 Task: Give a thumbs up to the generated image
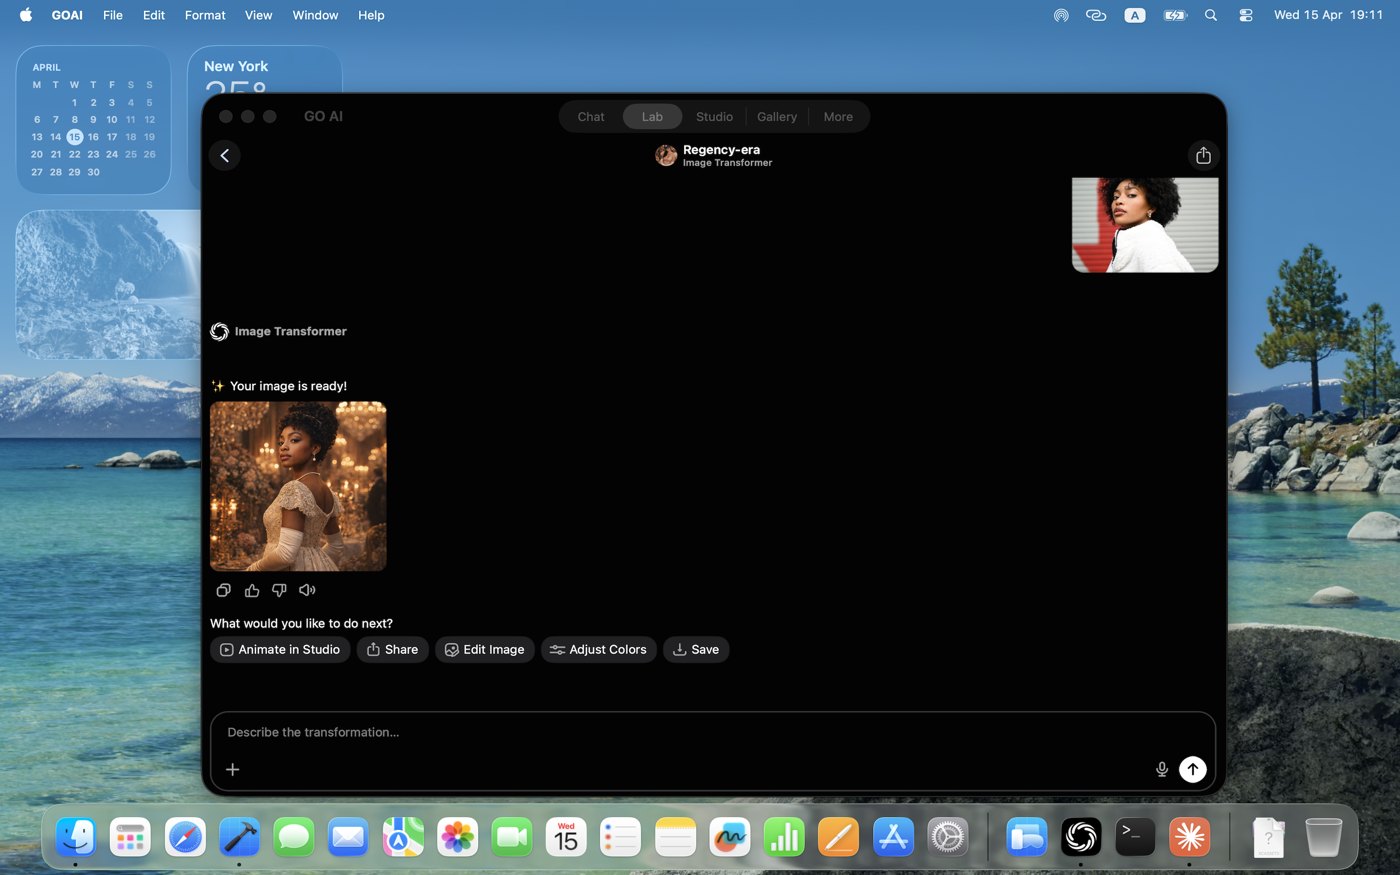click(251, 589)
